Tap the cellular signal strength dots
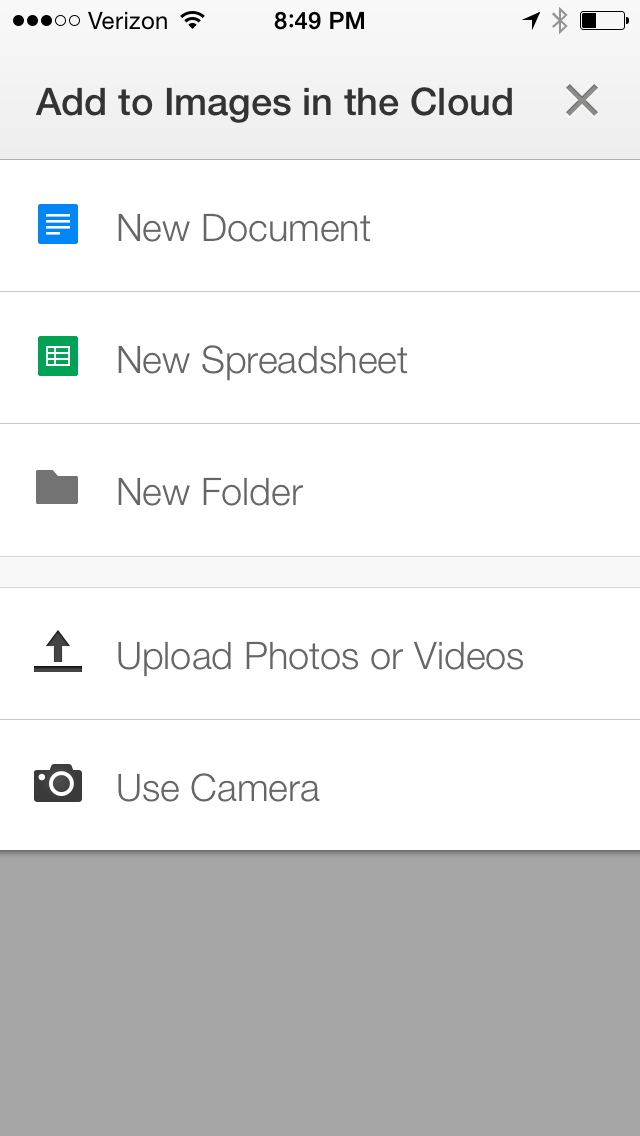 click(x=46, y=20)
